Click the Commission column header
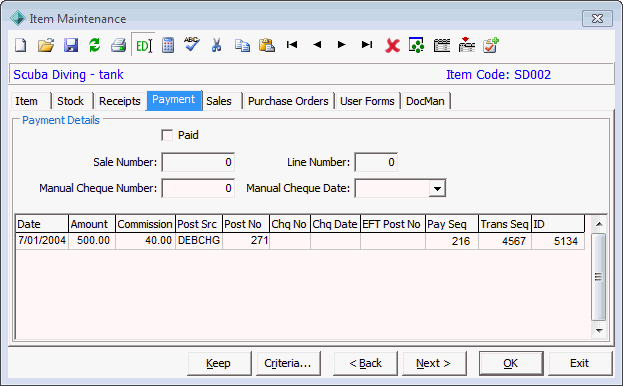Screen dimensions: 623x386 pyautogui.click(x=145, y=224)
